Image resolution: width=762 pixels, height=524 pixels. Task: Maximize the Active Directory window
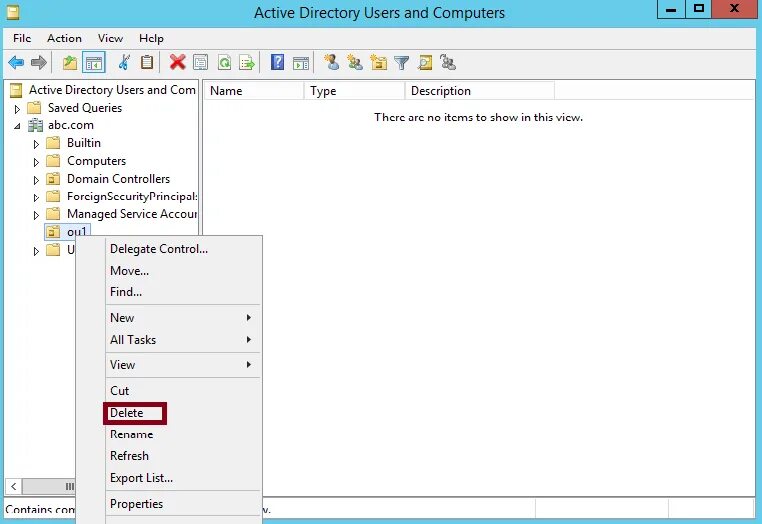point(698,9)
